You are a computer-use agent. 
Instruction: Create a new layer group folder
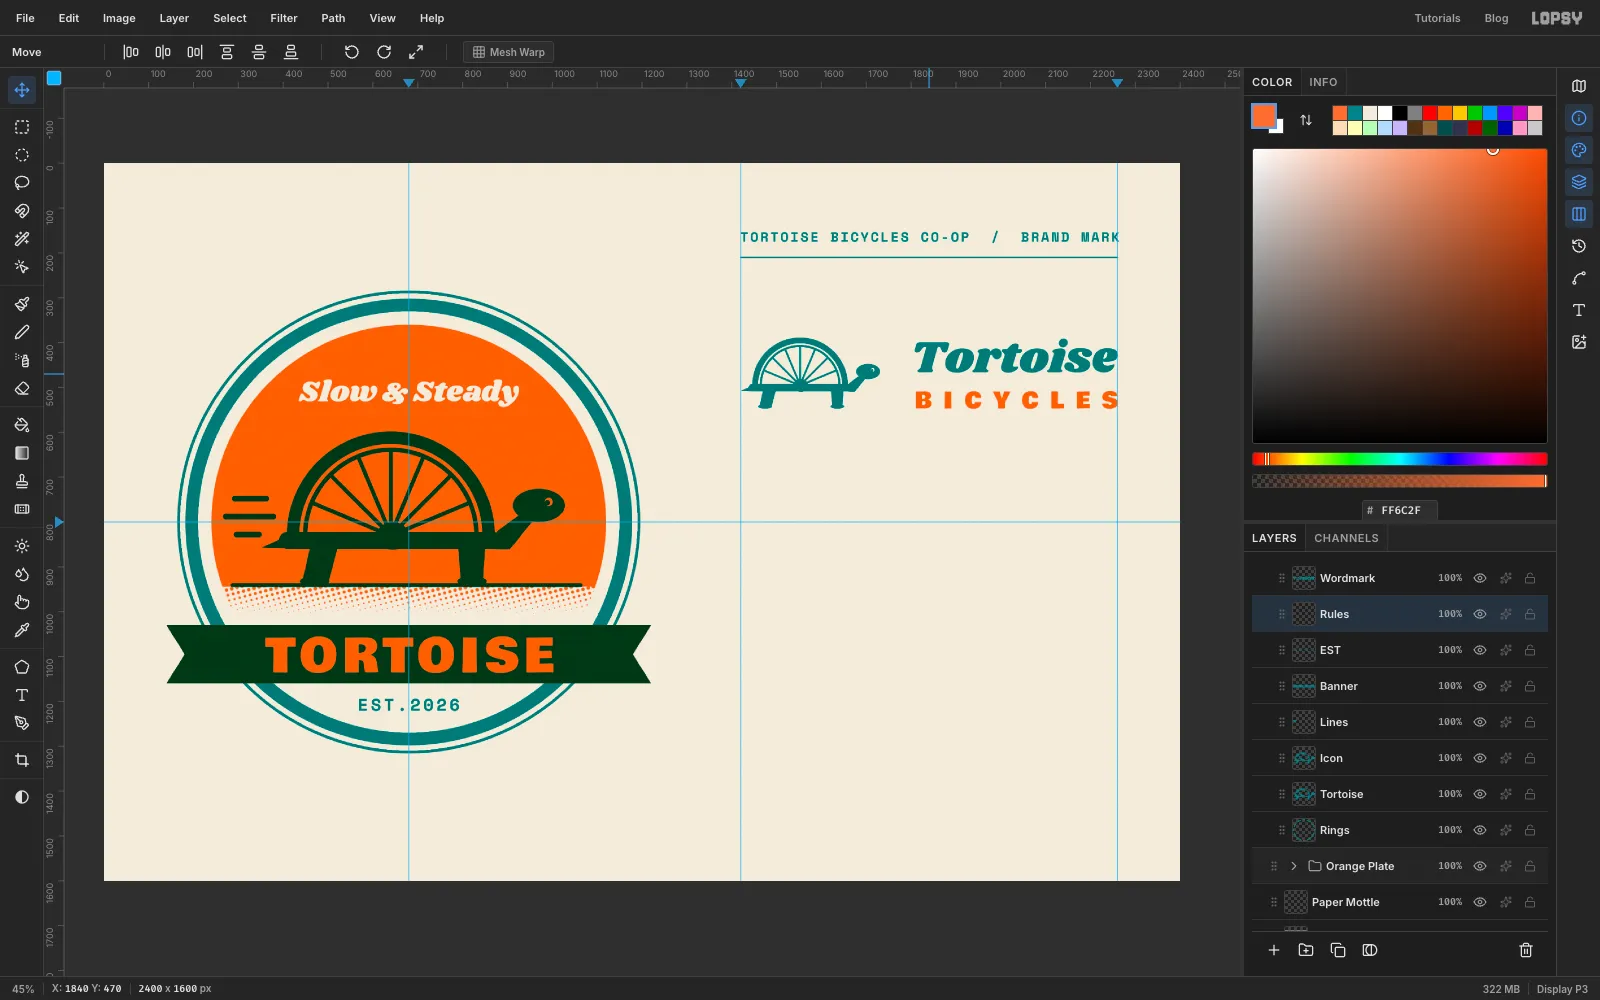pos(1306,950)
